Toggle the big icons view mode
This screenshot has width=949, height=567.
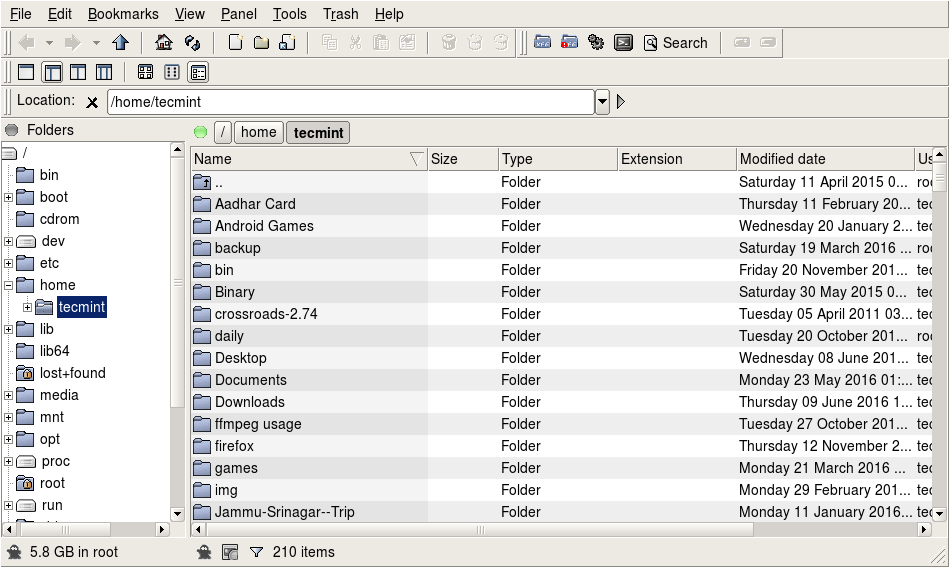coord(146,72)
